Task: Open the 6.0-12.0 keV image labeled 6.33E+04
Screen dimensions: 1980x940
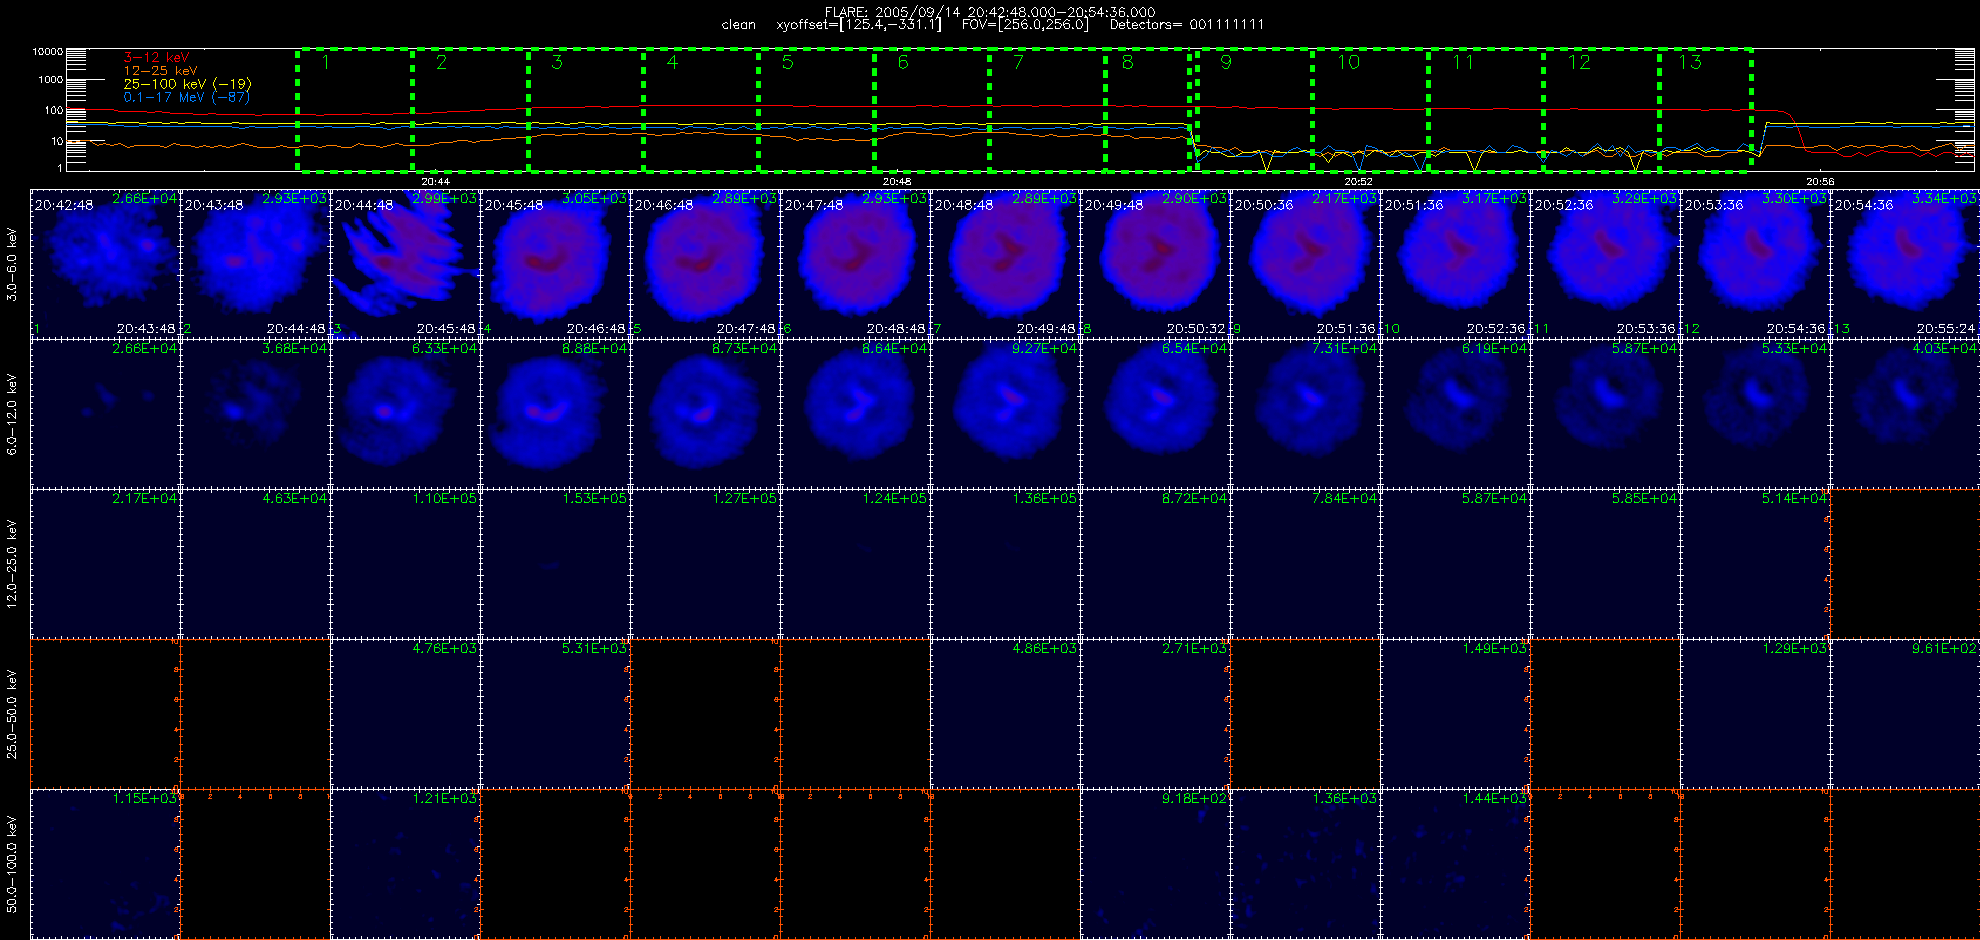Action: pos(406,414)
